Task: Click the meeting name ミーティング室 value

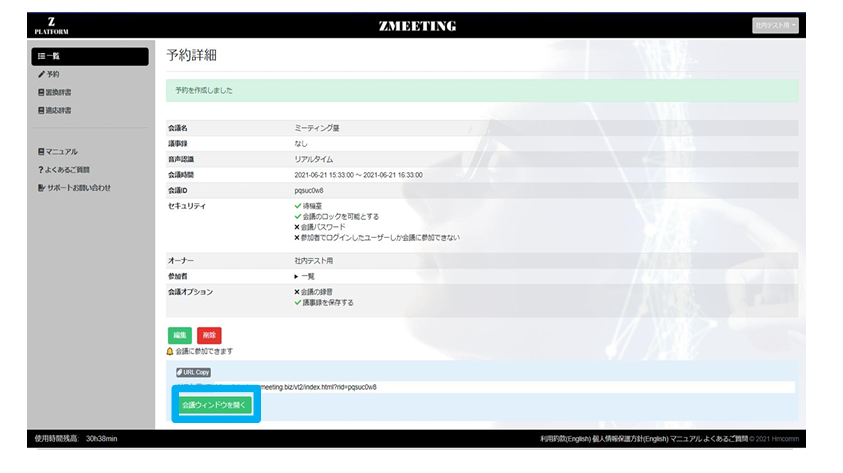Action: pyautogui.click(x=317, y=128)
